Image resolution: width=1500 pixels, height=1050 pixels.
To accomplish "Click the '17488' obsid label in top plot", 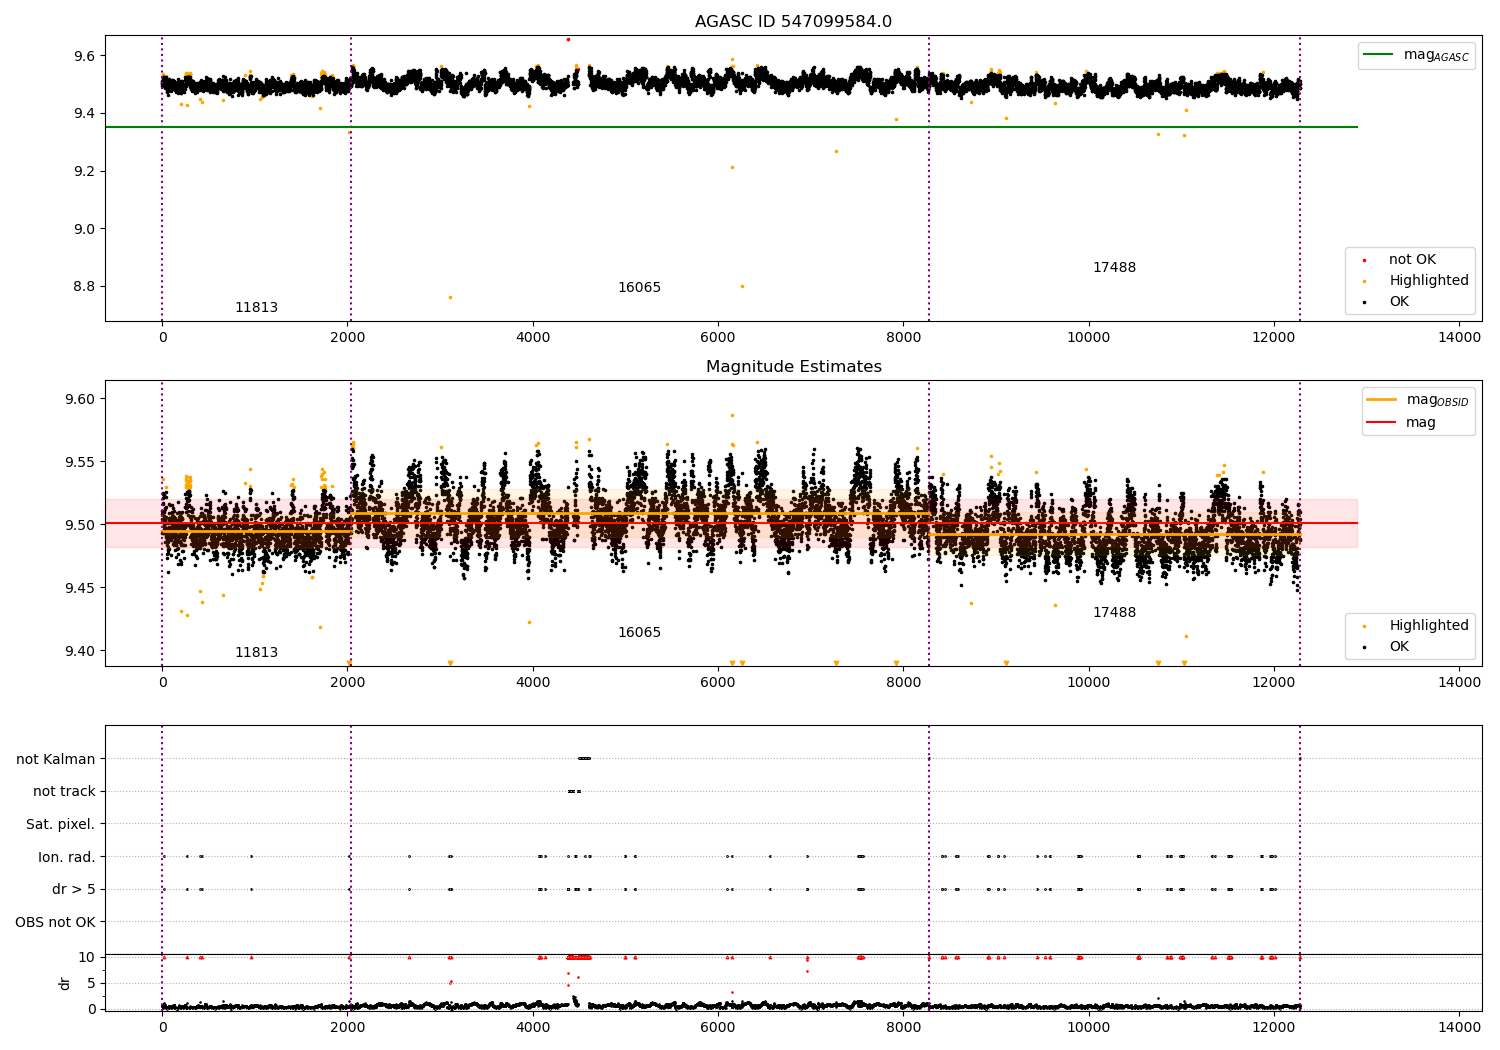I will [x=1114, y=268].
